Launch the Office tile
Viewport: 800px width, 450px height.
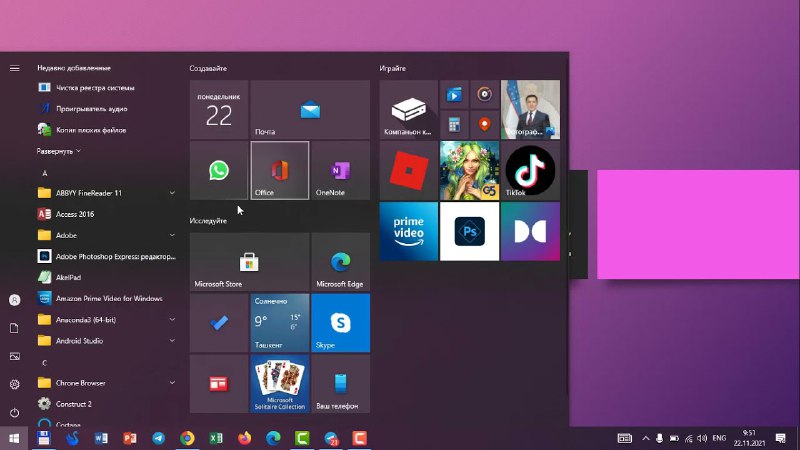(x=280, y=170)
